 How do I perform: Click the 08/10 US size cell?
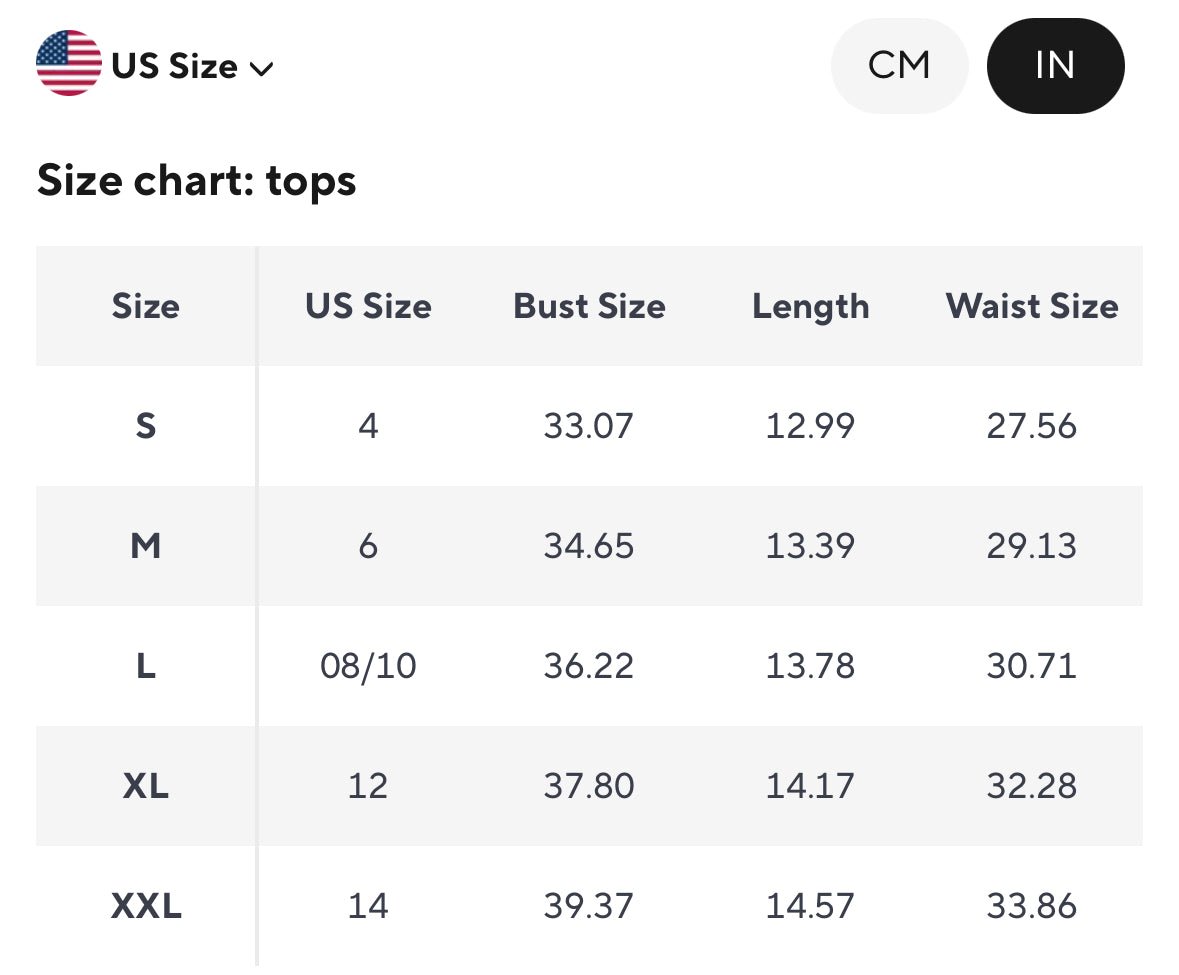pyautogui.click(x=368, y=666)
